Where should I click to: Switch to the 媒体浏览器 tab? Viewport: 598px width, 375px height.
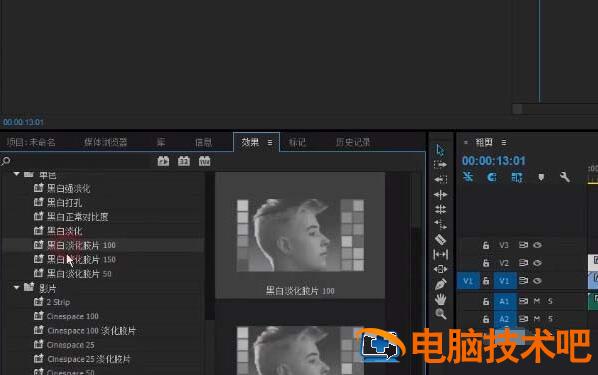[x=105, y=142]
